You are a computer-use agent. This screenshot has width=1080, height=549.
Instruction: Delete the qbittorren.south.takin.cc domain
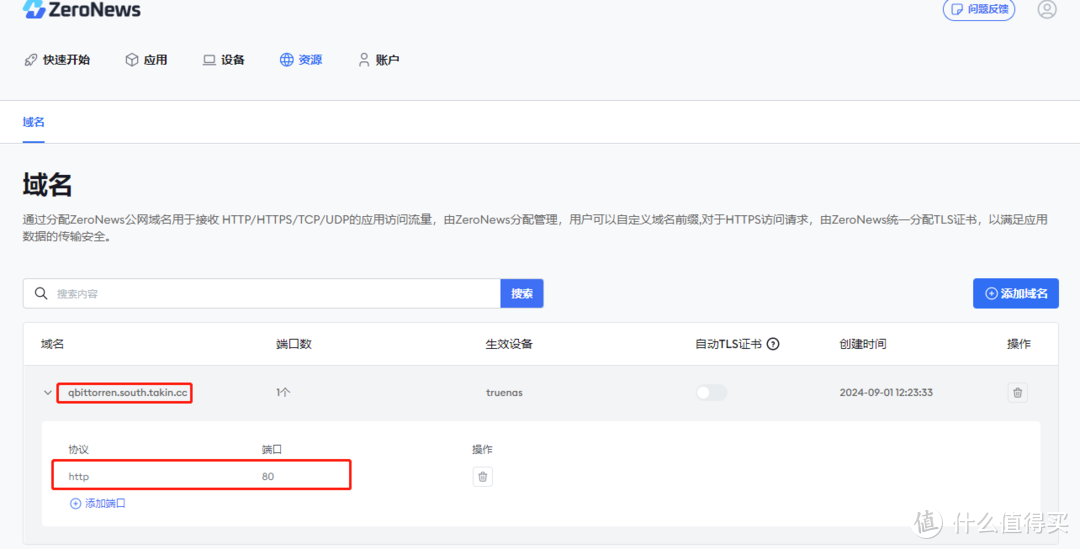coord(1017,393)
